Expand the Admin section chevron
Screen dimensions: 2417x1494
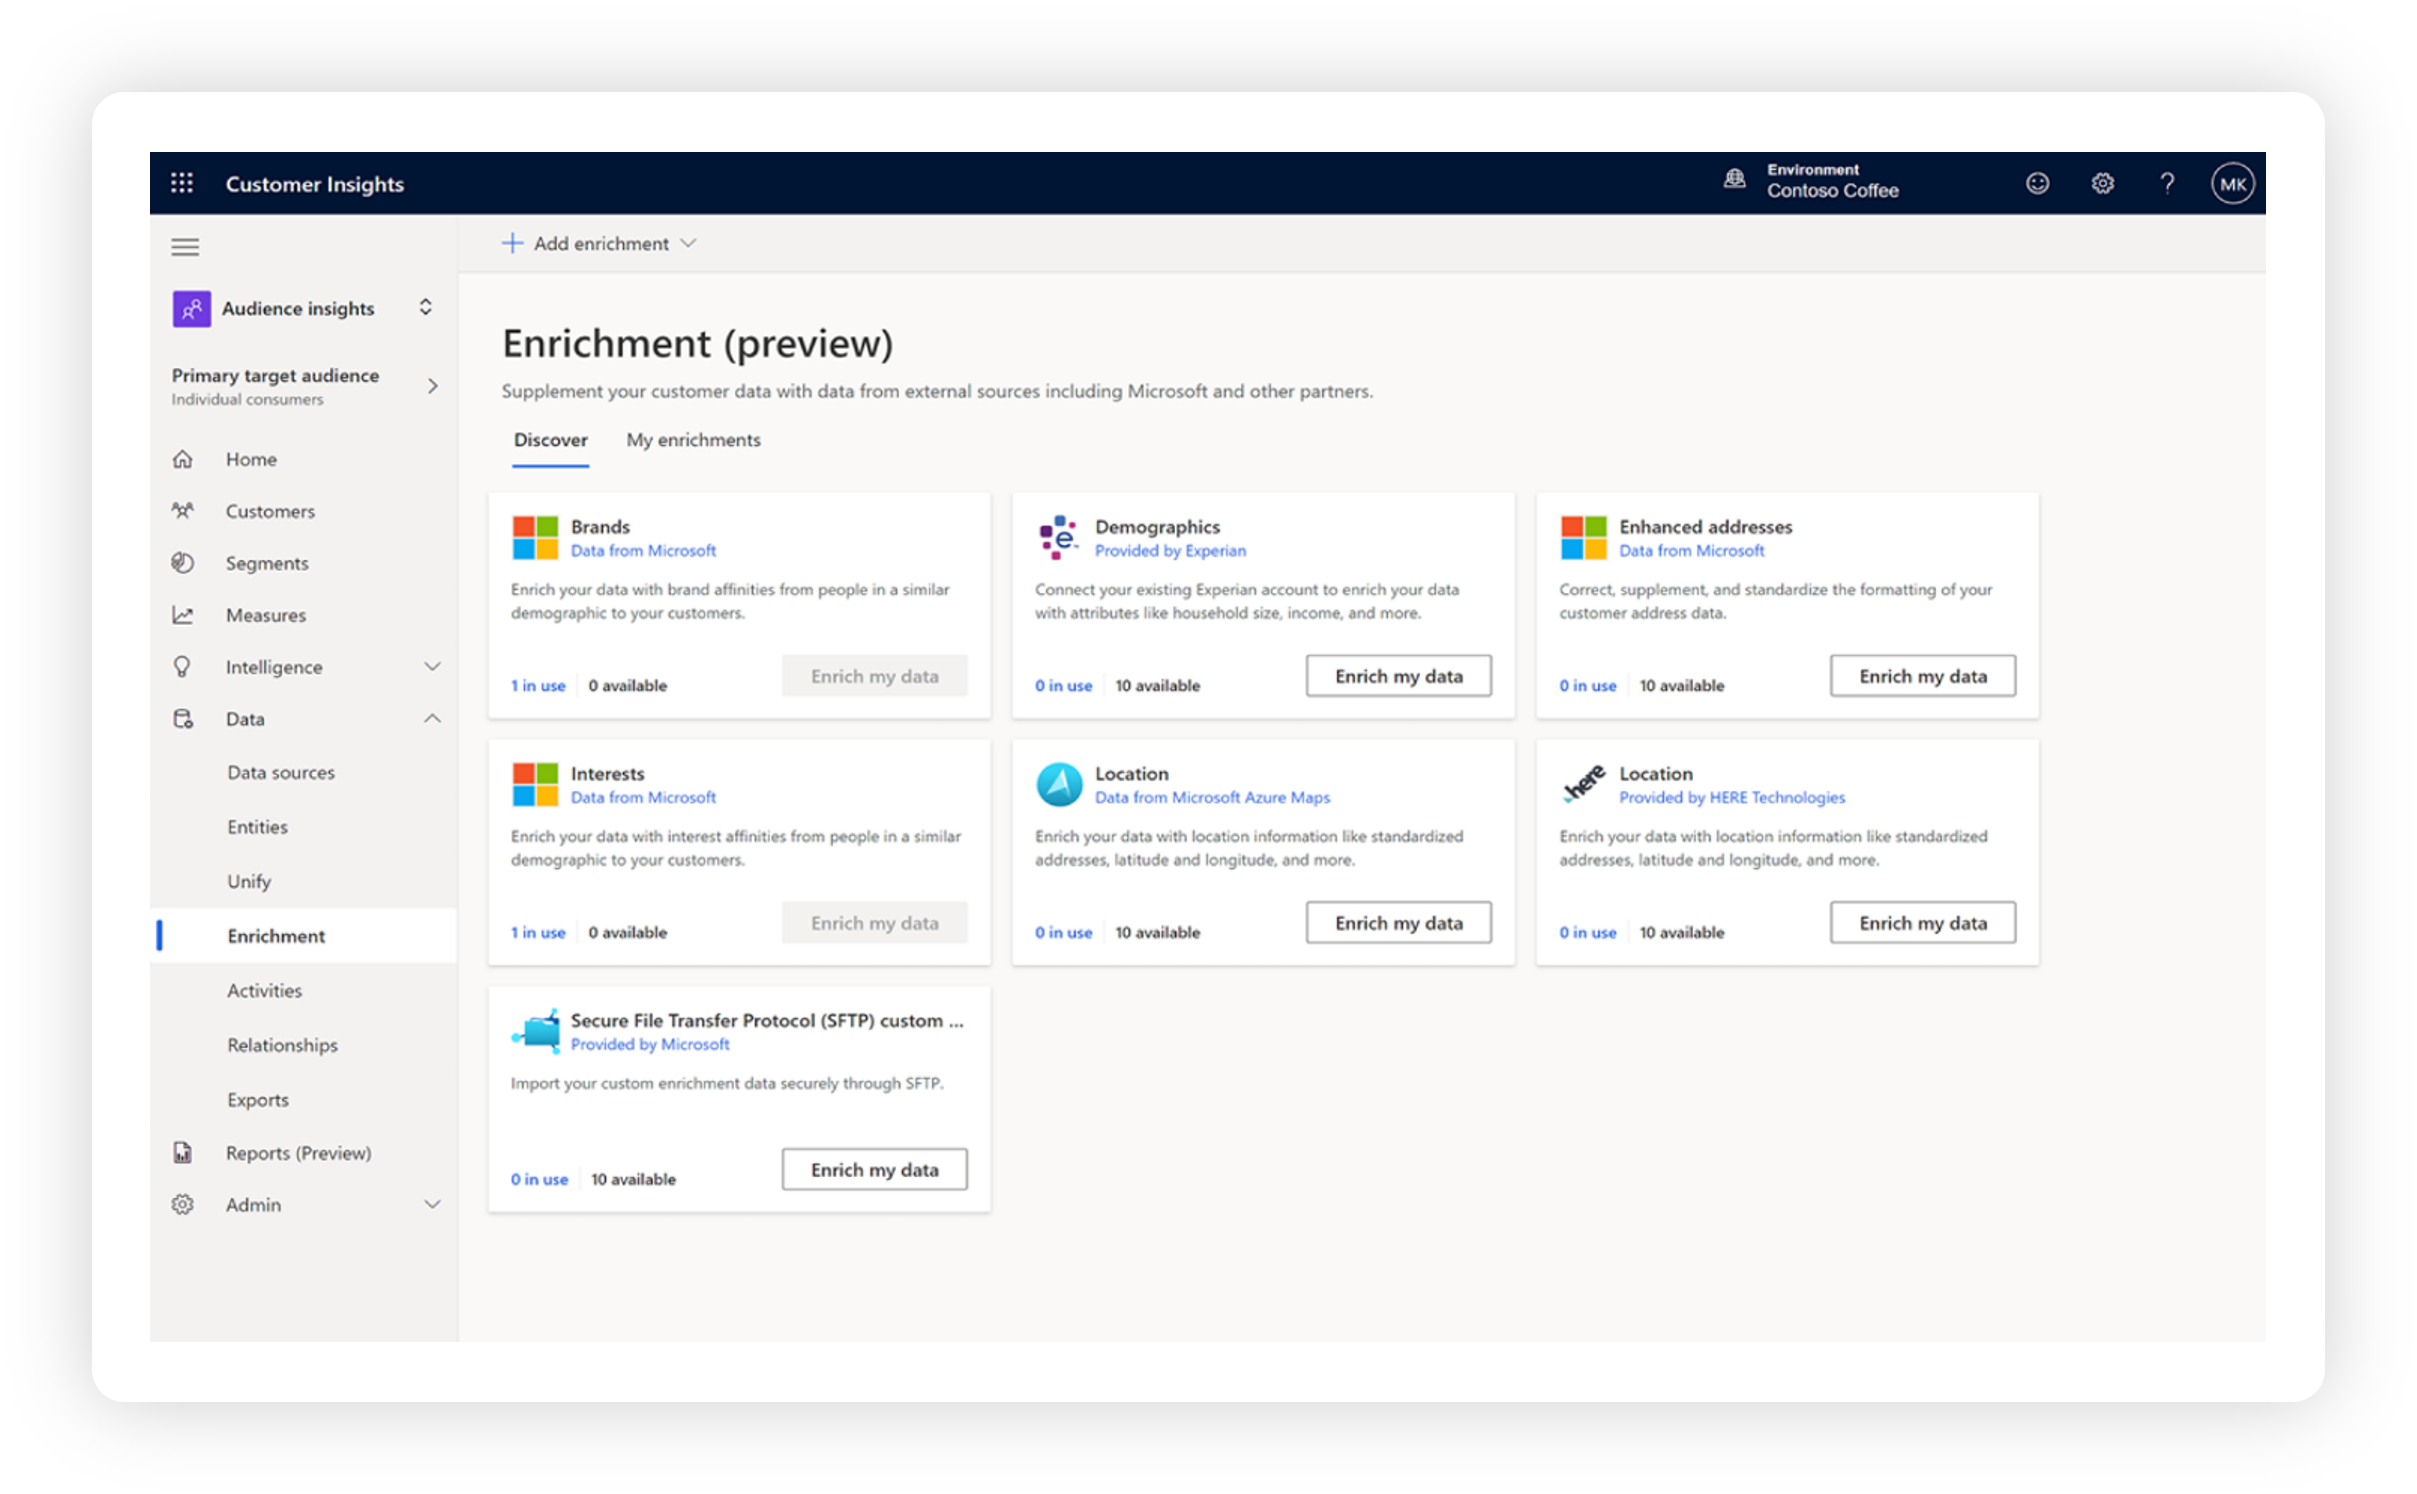[x=432, y=1205]
